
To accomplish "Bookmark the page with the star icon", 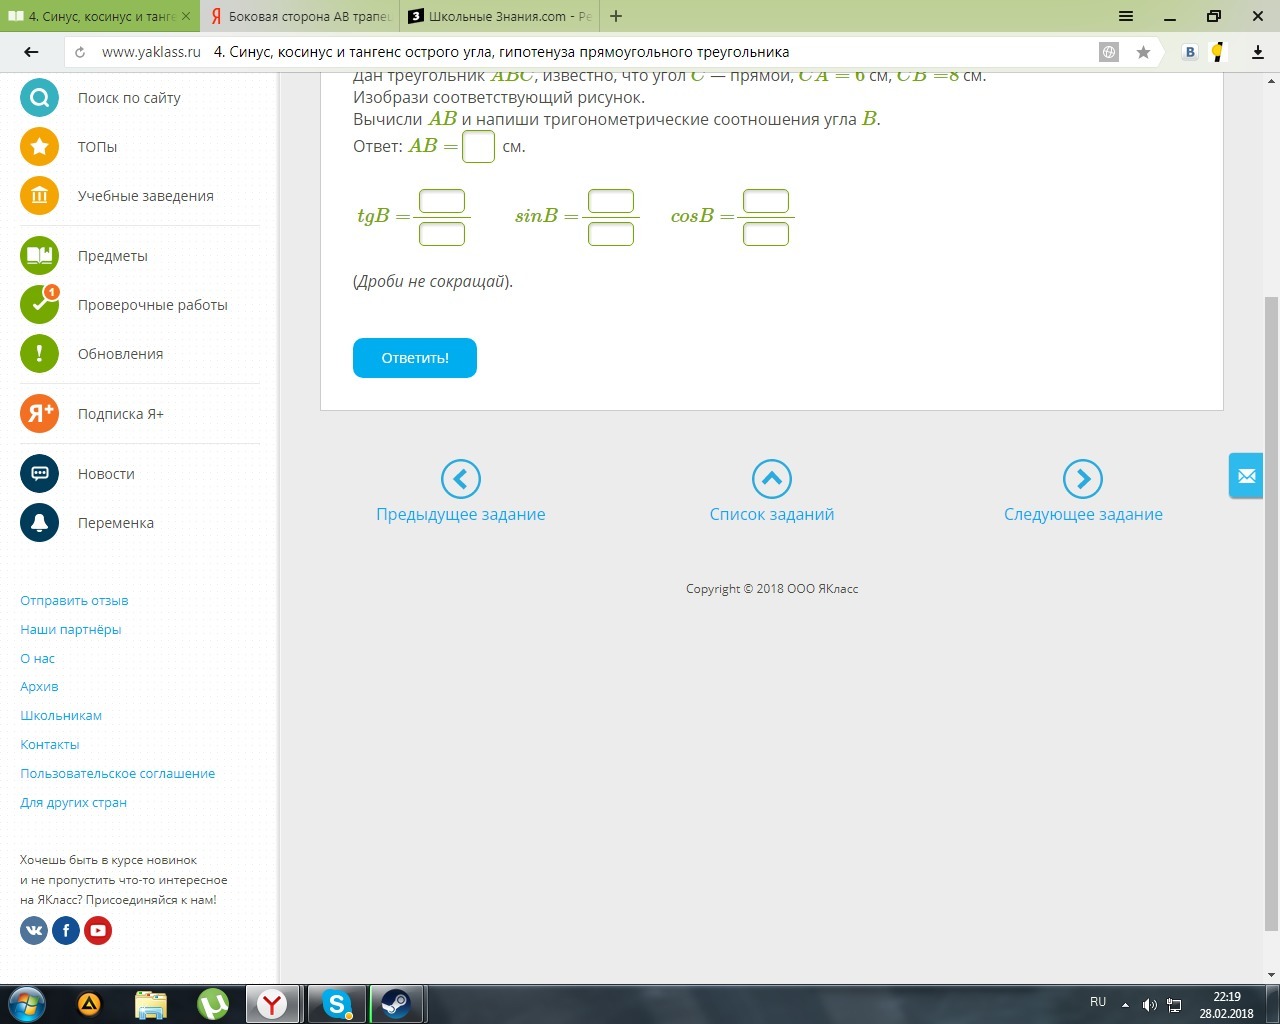I will click(1143, 52).
